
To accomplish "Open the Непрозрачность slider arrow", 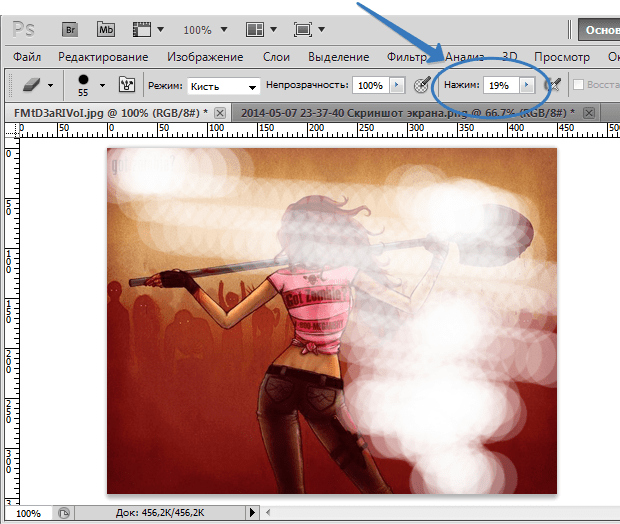I will [397, 85].
